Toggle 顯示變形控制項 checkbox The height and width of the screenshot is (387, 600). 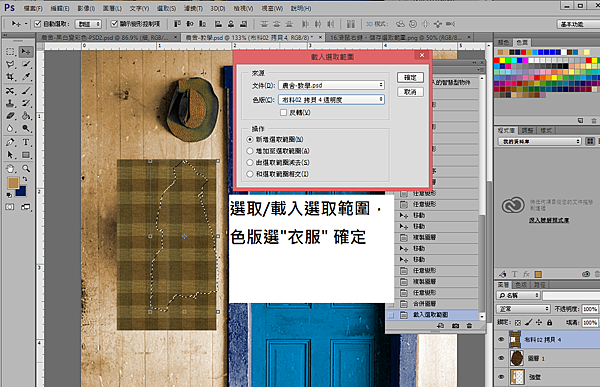tap(114, 24)
